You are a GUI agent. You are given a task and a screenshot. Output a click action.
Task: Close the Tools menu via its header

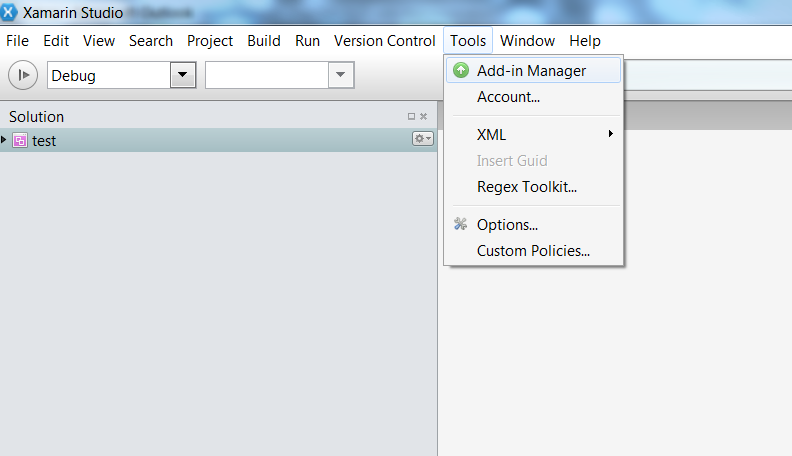pyautogui.click(x=468, y=41)
